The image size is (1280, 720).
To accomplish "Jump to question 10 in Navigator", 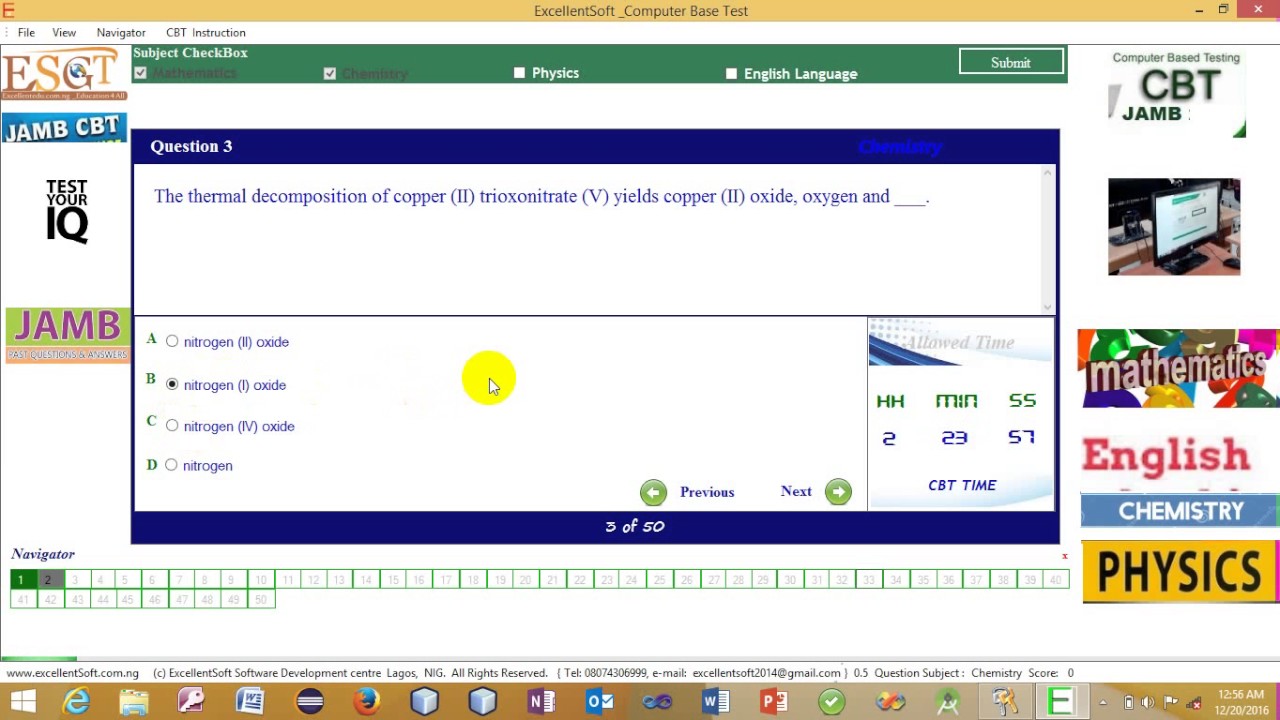I will click(x=260, y=580).
